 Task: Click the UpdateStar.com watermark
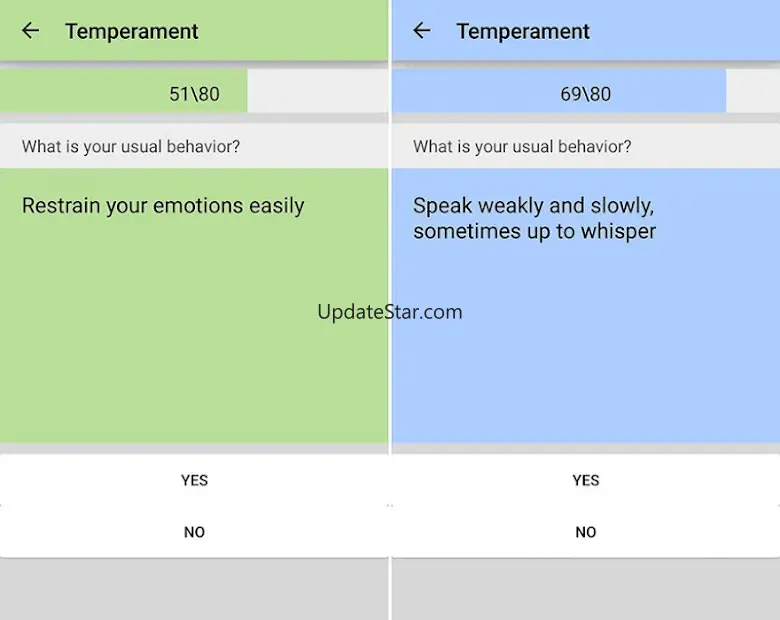390,312
